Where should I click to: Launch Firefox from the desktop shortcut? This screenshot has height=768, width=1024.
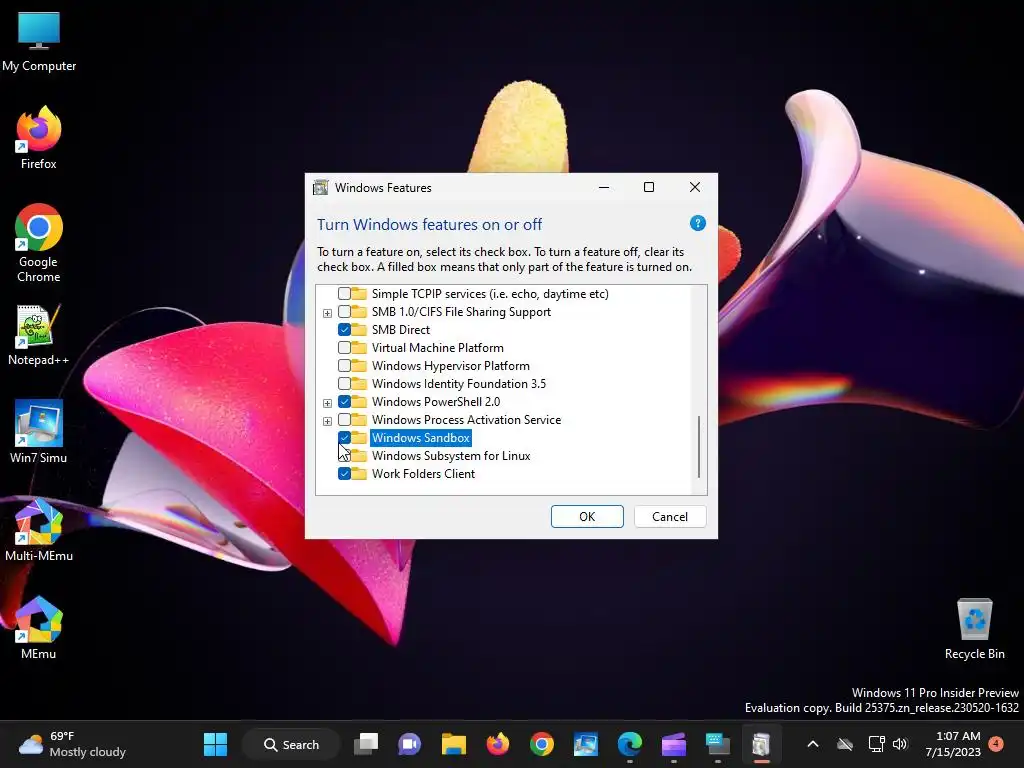[x=39, y=138]
